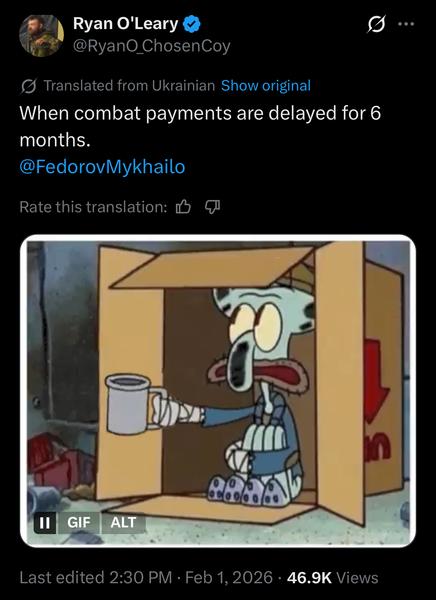Image resolution: width=436 pixels, height=600 pixels.
Task: Click the Ryan O'Leary display name
Action: click(x=126, y=24)
